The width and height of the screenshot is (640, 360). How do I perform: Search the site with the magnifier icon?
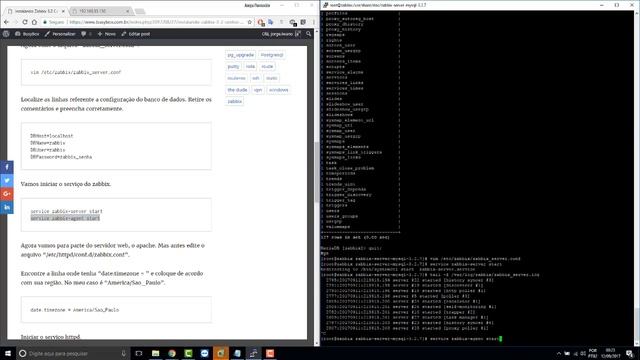tap(309, 34)
